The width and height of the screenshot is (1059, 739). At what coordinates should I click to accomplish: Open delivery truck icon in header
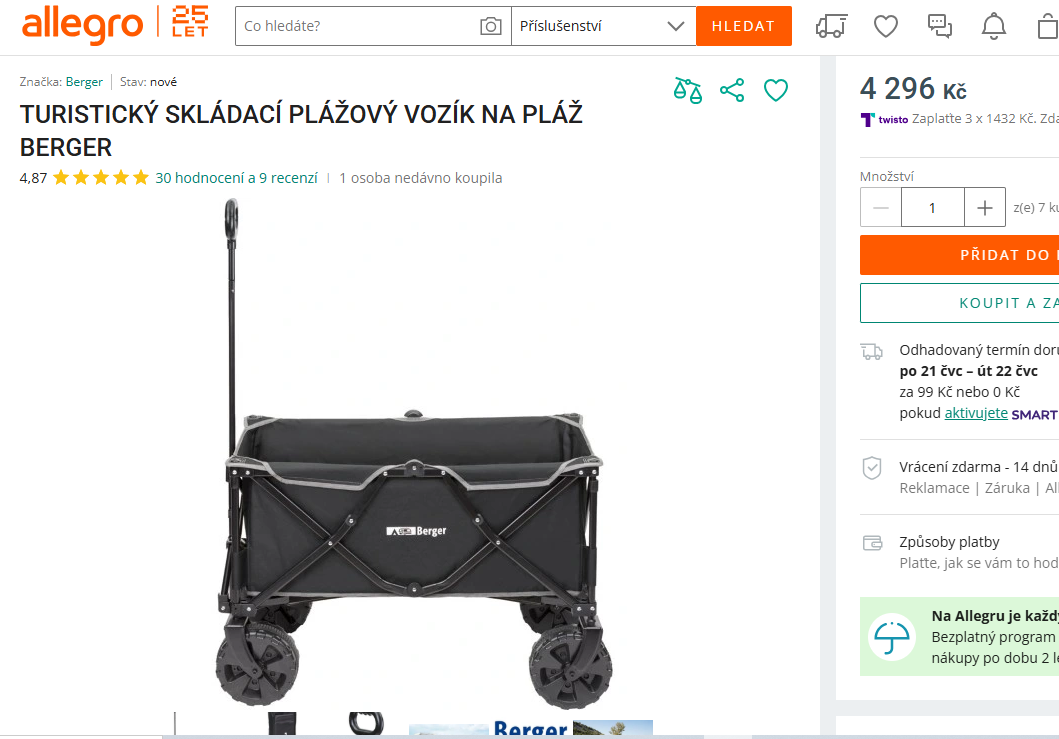(831, 26)
